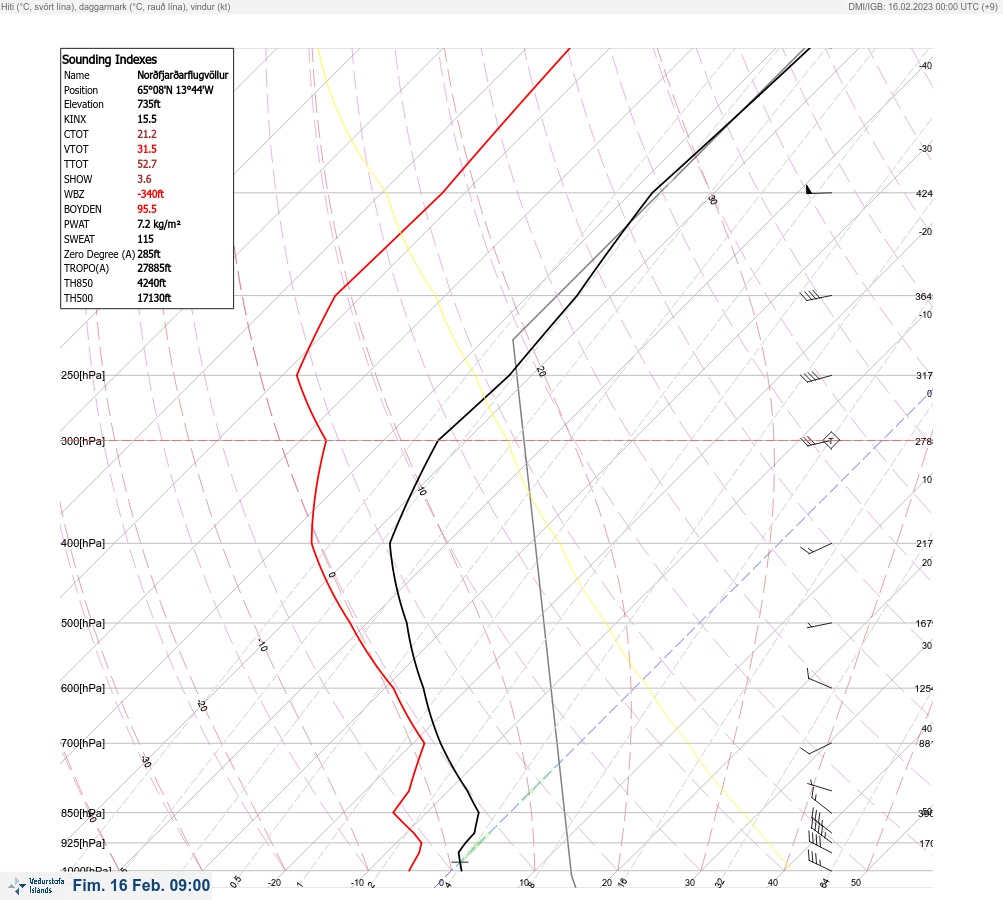Click the 'Sounding Indexes' heading
This screenshot has height=900, width=1003.
pyautogui.click(x=109, y=59)
